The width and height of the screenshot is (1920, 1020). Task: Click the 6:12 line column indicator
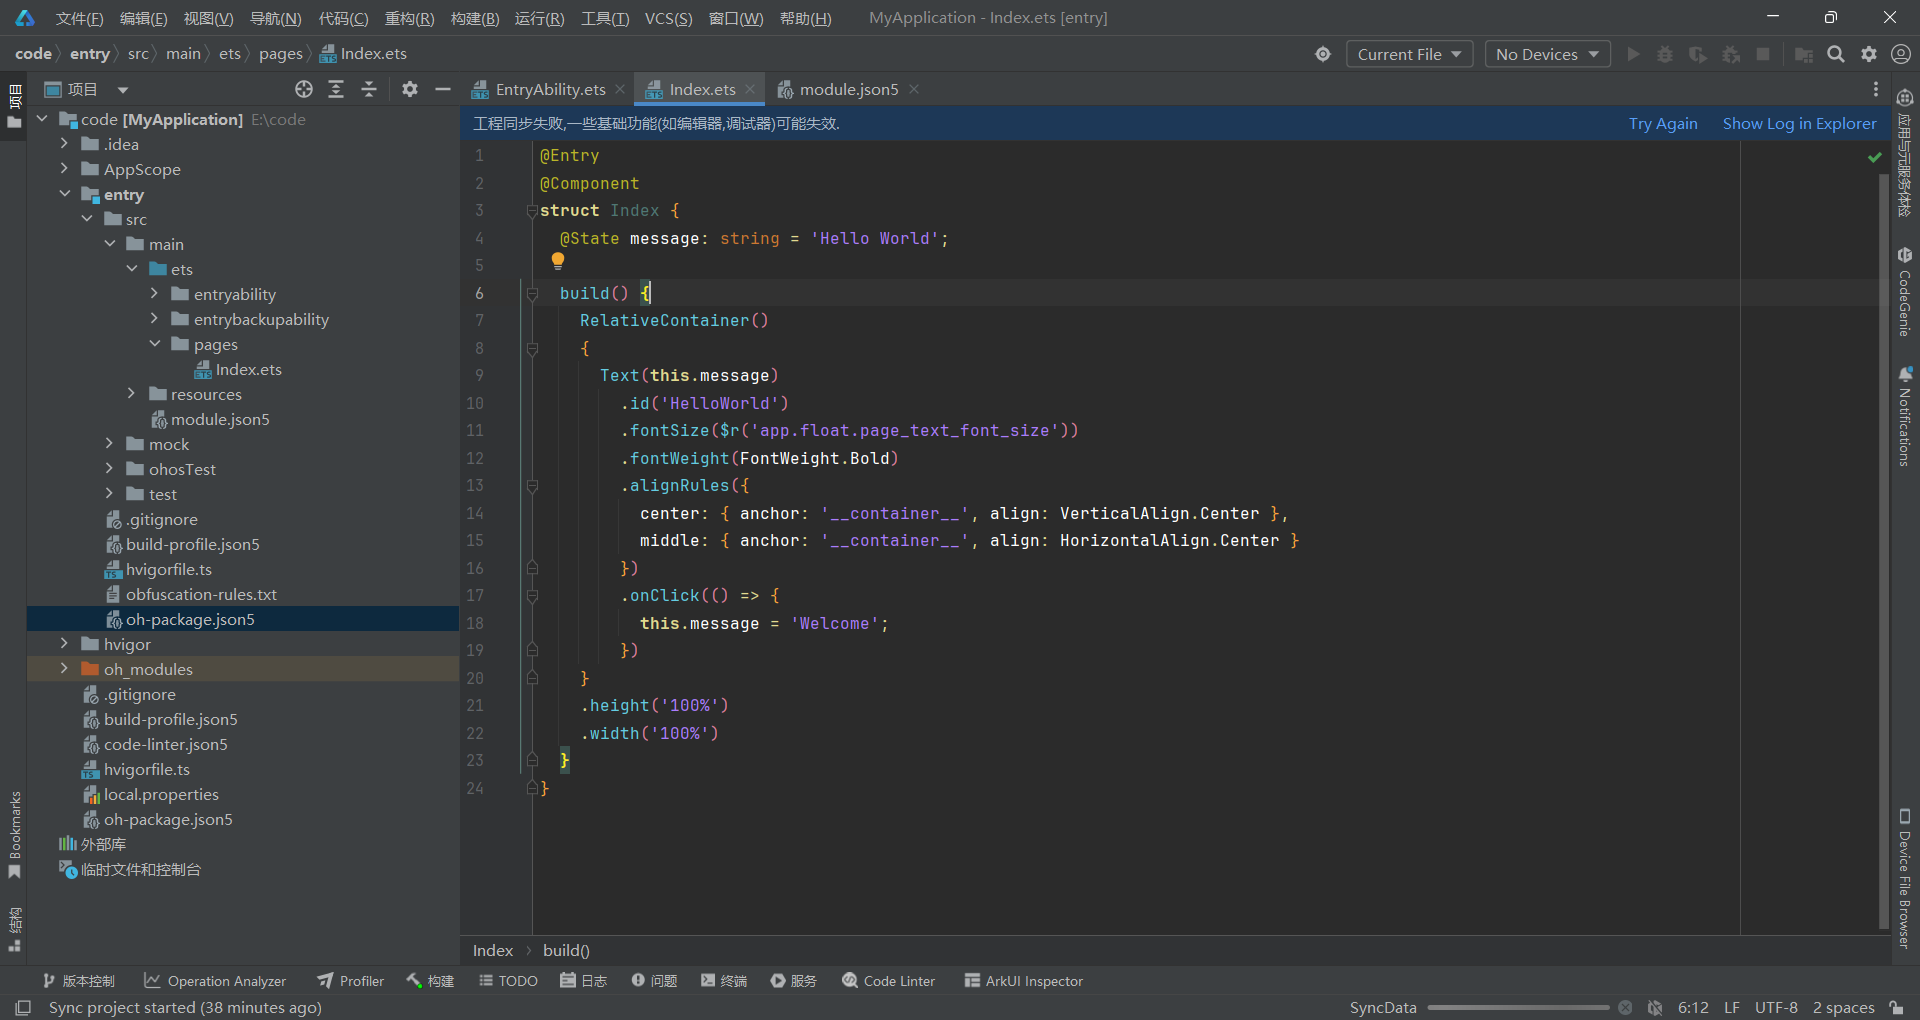tap(1693, 1007)
